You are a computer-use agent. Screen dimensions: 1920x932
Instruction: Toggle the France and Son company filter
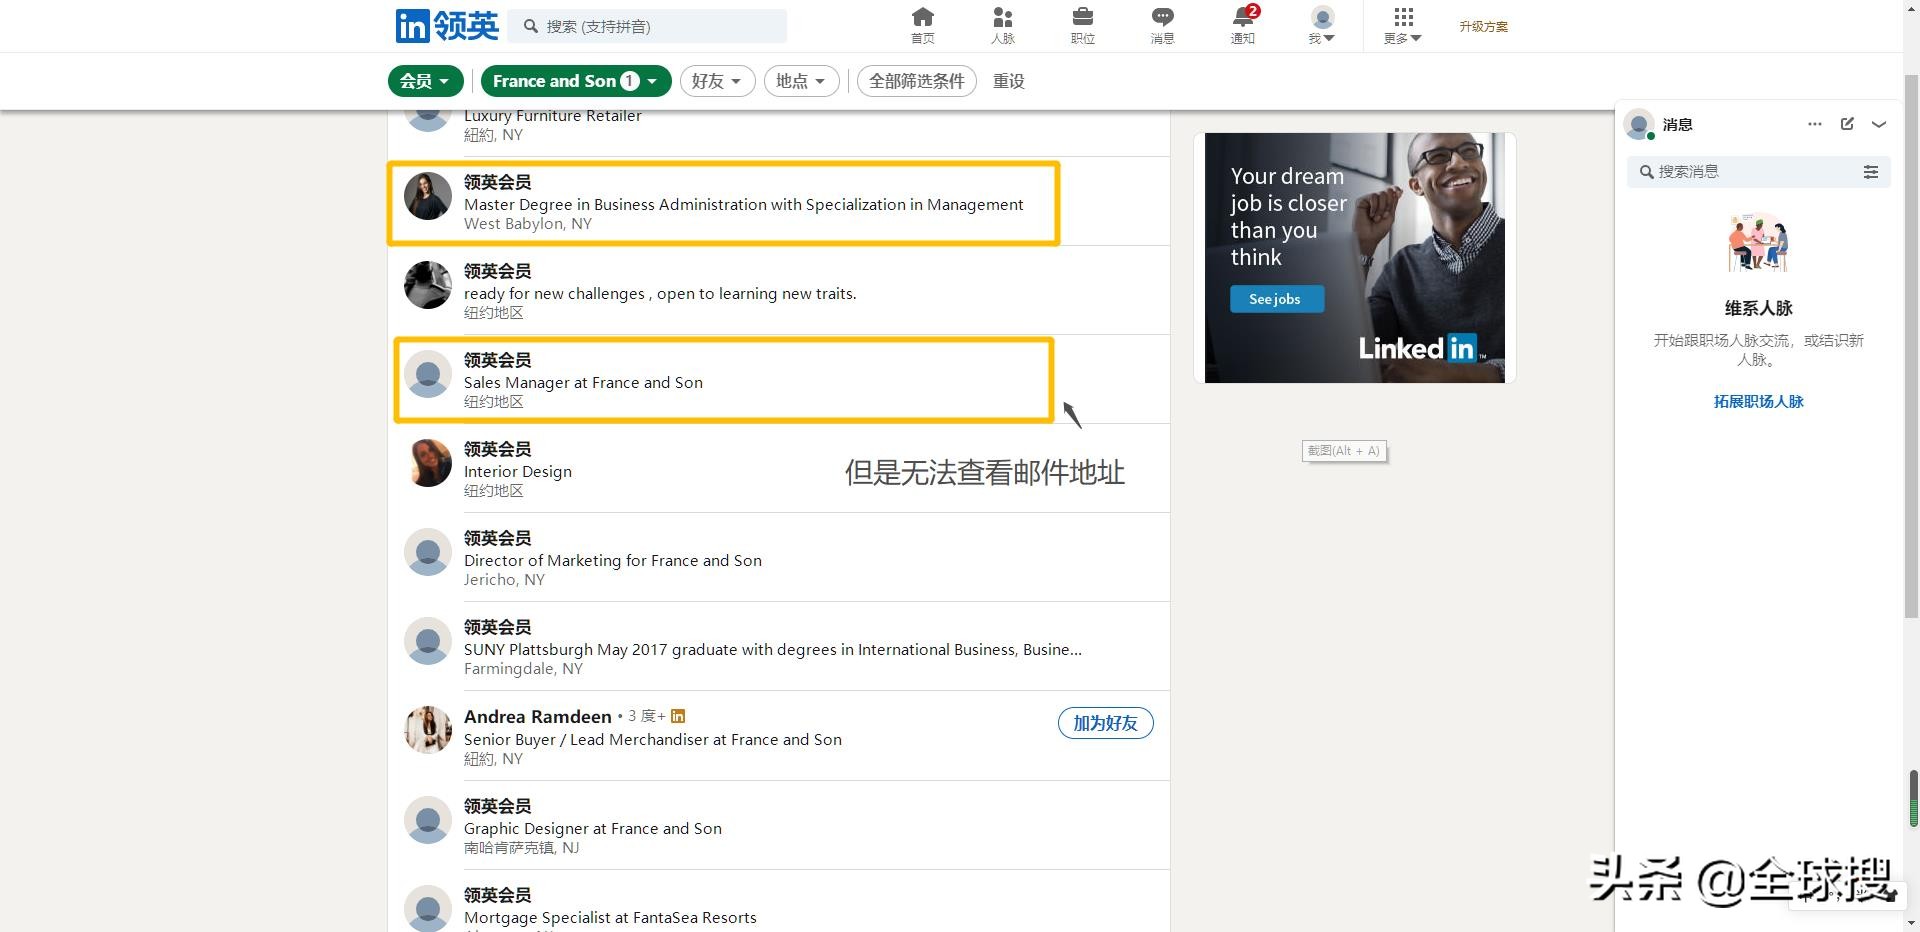click(x=575, y=81)
